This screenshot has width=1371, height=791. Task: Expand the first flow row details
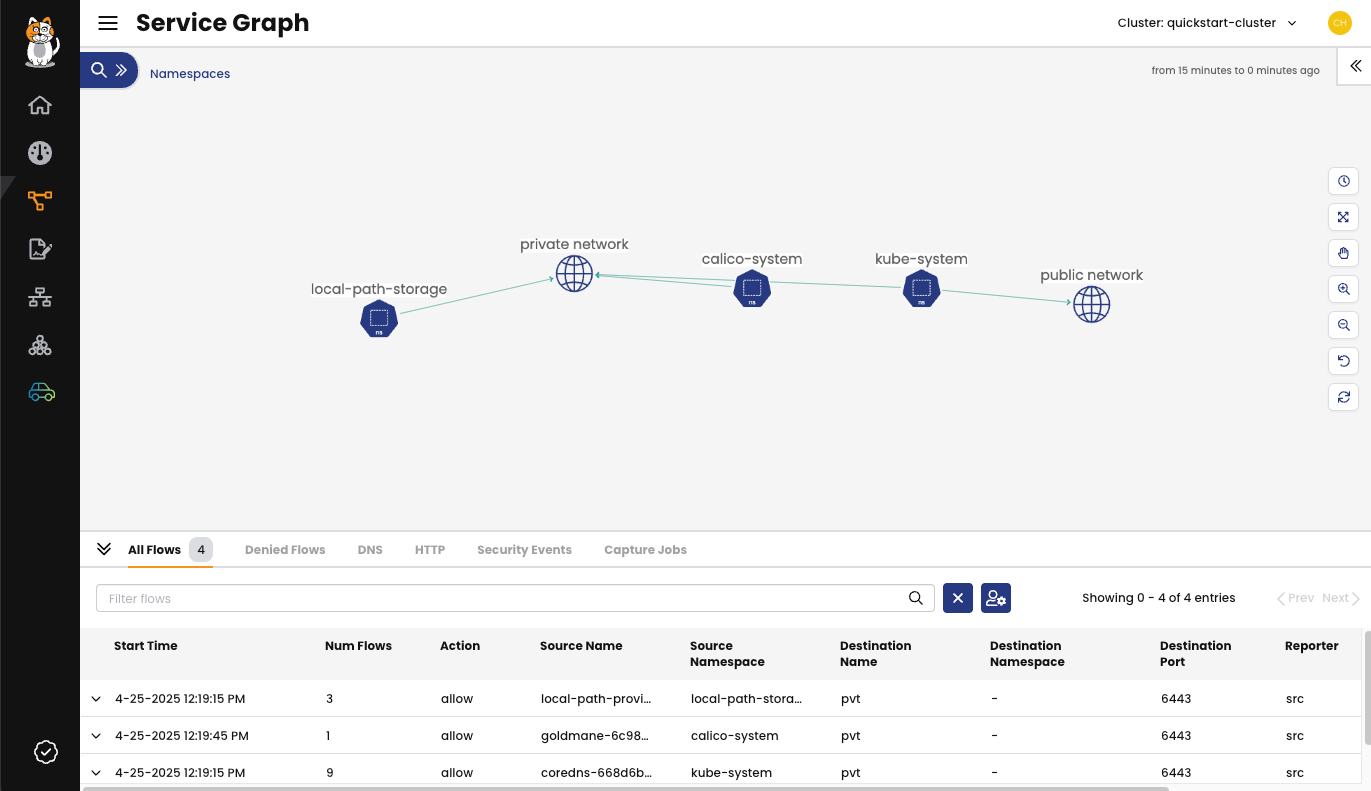click(96, 698)
